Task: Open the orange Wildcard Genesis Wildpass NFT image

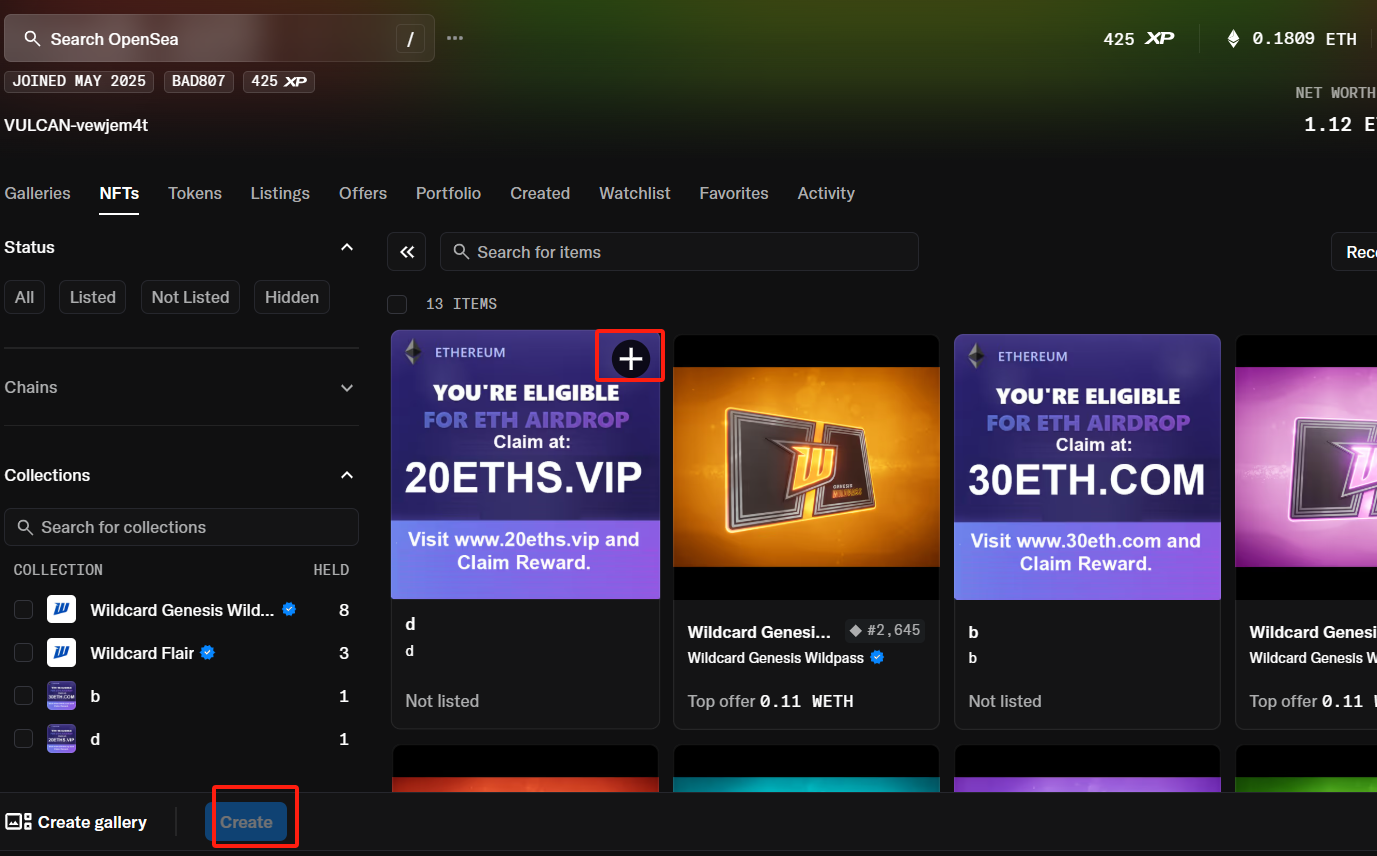Action: [806, 467]
